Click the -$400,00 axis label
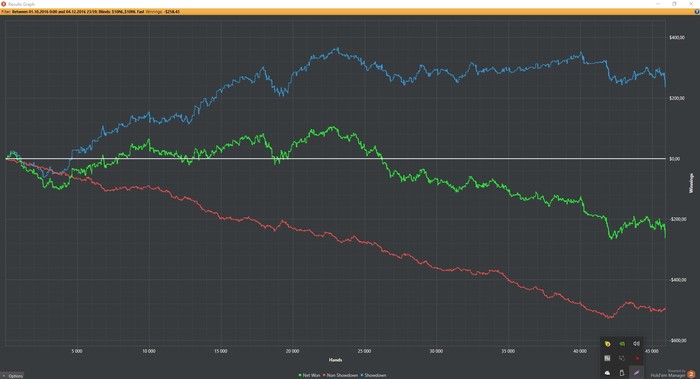 678,280
